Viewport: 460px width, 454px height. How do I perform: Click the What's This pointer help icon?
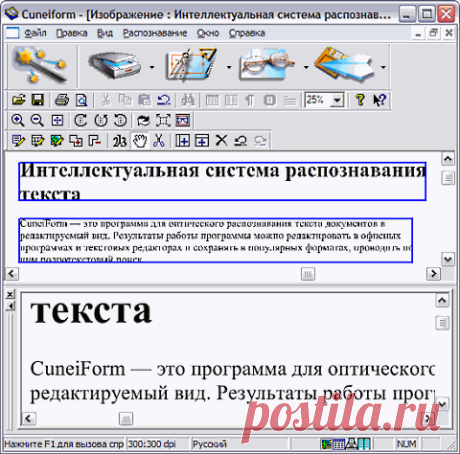point(379,100)
